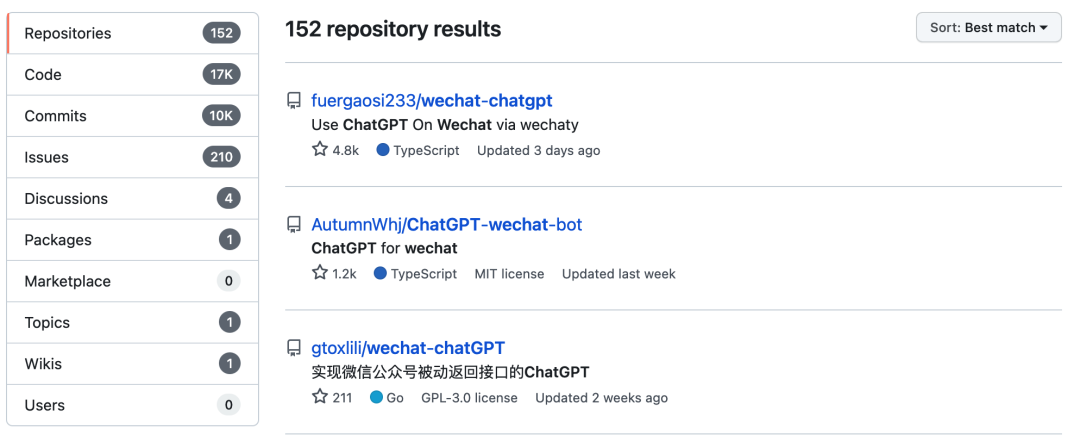
Task: Click the 4.8k star icon
Action: (320, 150)
